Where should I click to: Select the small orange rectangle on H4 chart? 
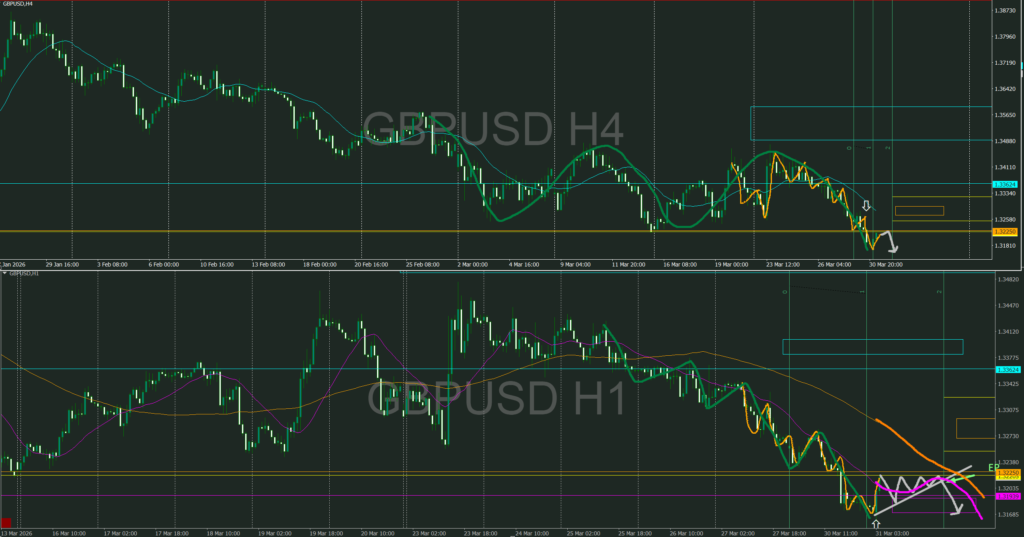click(919, 210)
